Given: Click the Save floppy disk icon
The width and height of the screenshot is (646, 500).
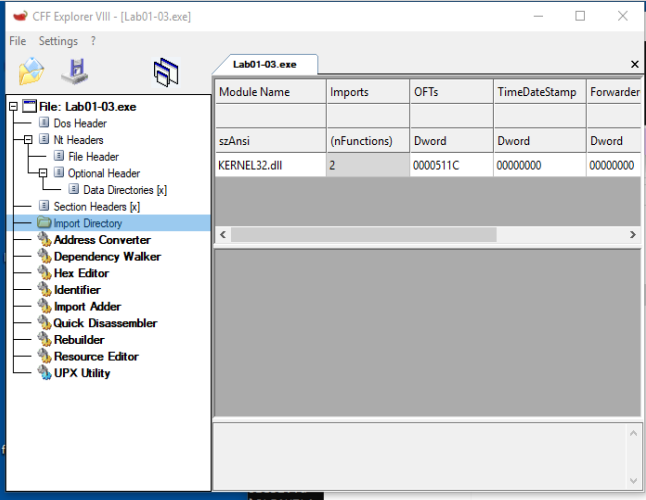Looking at the screenshot, I should (75, 72).
